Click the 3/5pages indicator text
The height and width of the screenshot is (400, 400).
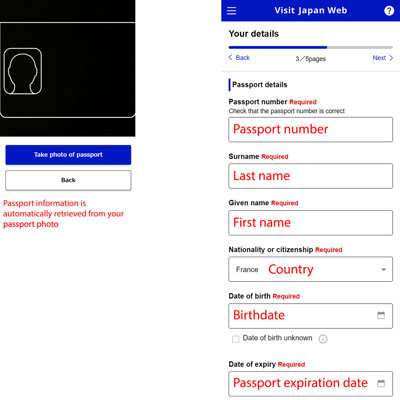311,59
